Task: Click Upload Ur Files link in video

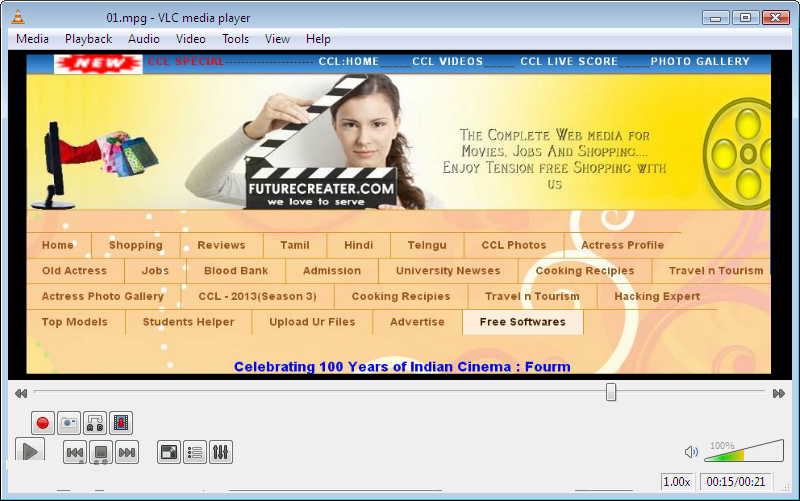Action: pos(312,322)
